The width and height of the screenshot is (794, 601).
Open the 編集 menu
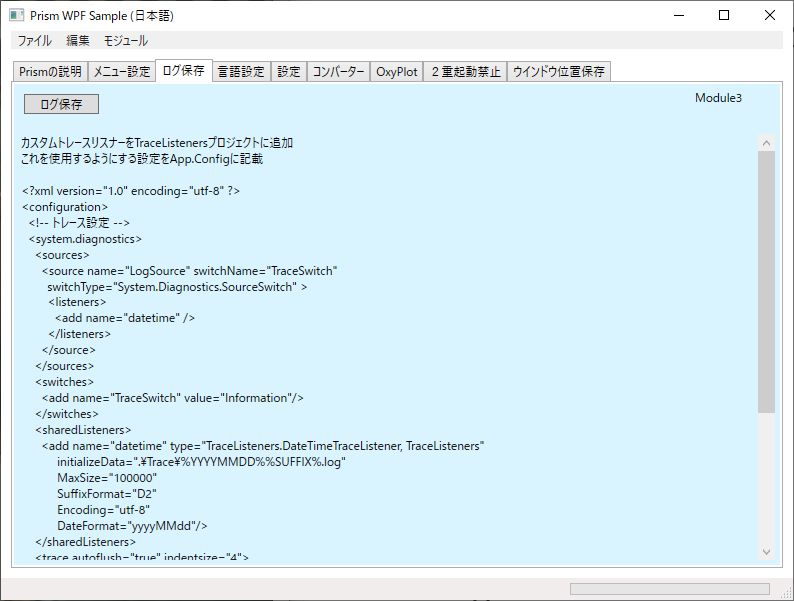(x=77, y=41)
